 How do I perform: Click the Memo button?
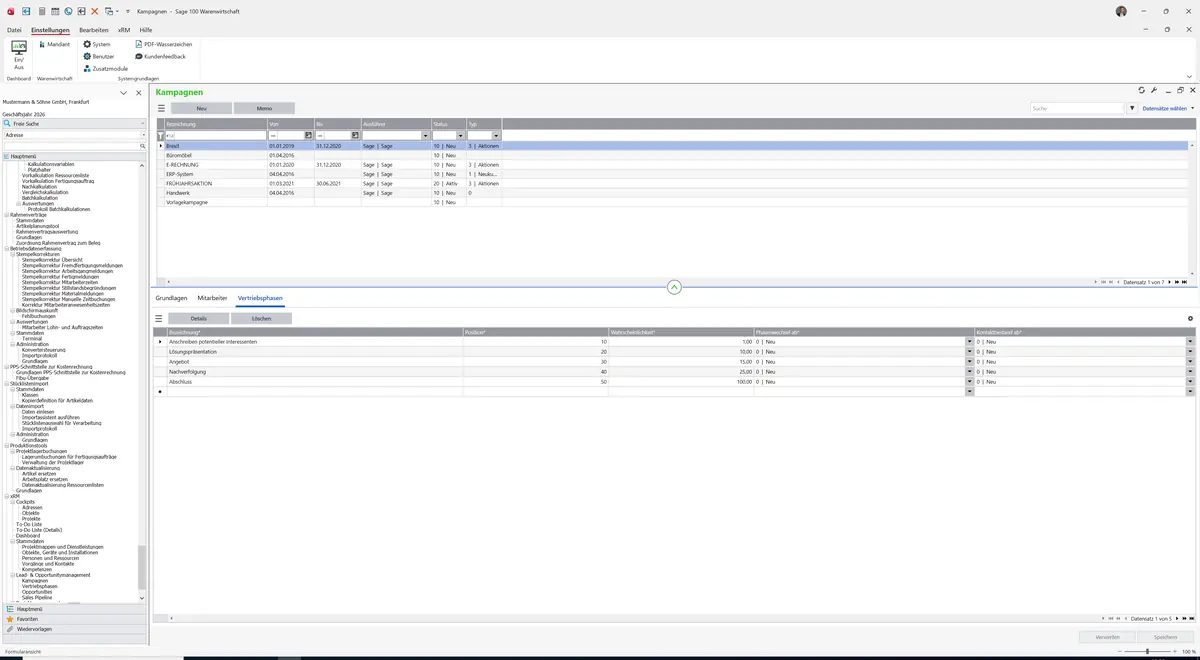pos(264,108)
